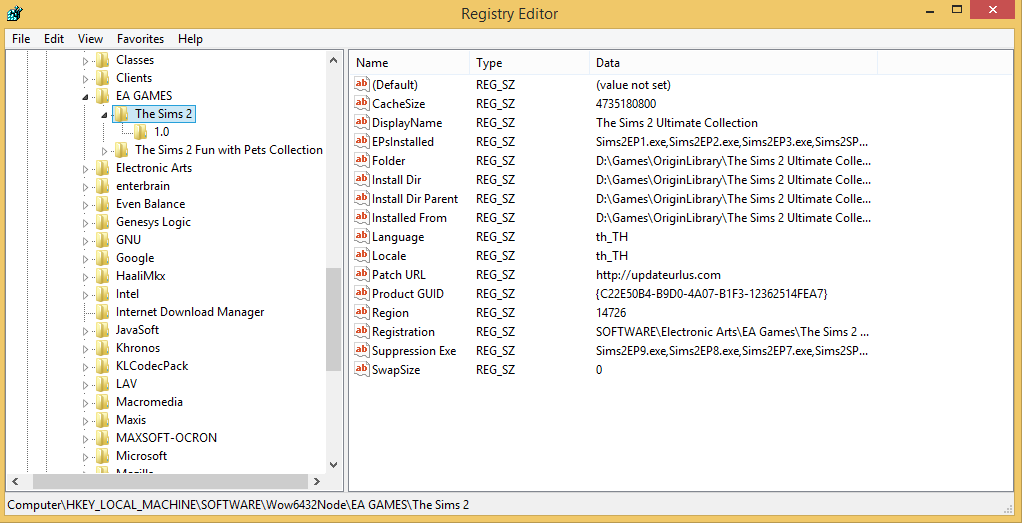Click tree scrollbar up arrow
Viewport: 1022px width, 523px height.
click(334, 60)
